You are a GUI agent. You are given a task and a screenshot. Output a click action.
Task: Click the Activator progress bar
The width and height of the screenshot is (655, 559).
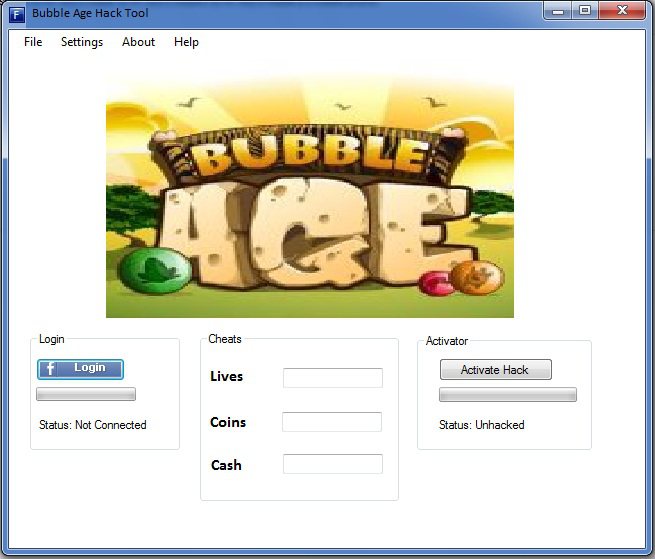tap(508, 394)
